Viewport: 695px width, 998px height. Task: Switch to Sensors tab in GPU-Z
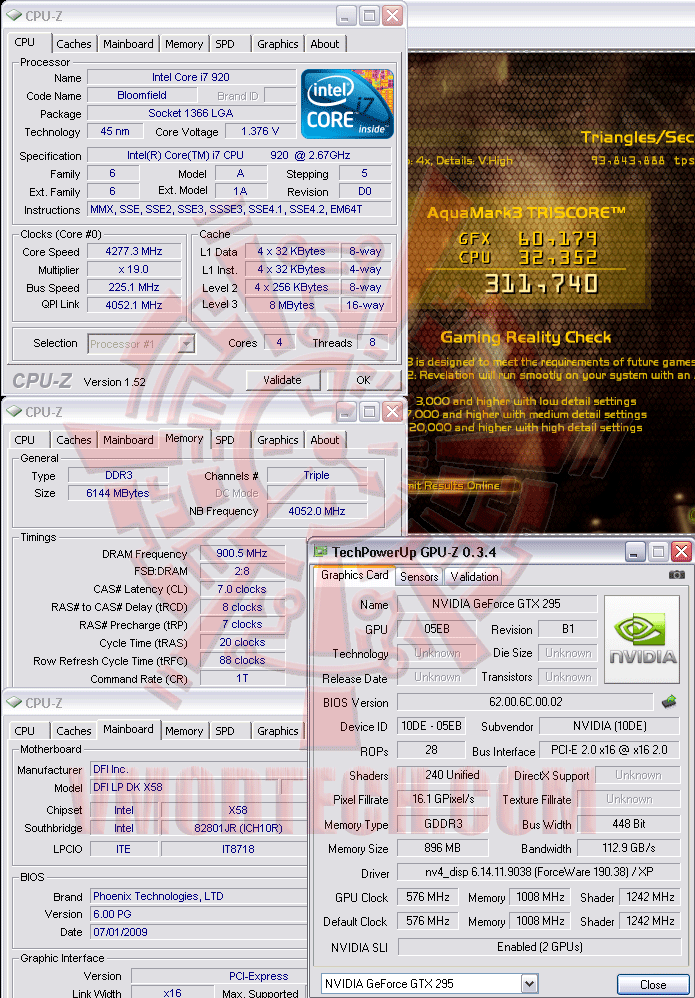pyautogui.click(x=419, y=577)
